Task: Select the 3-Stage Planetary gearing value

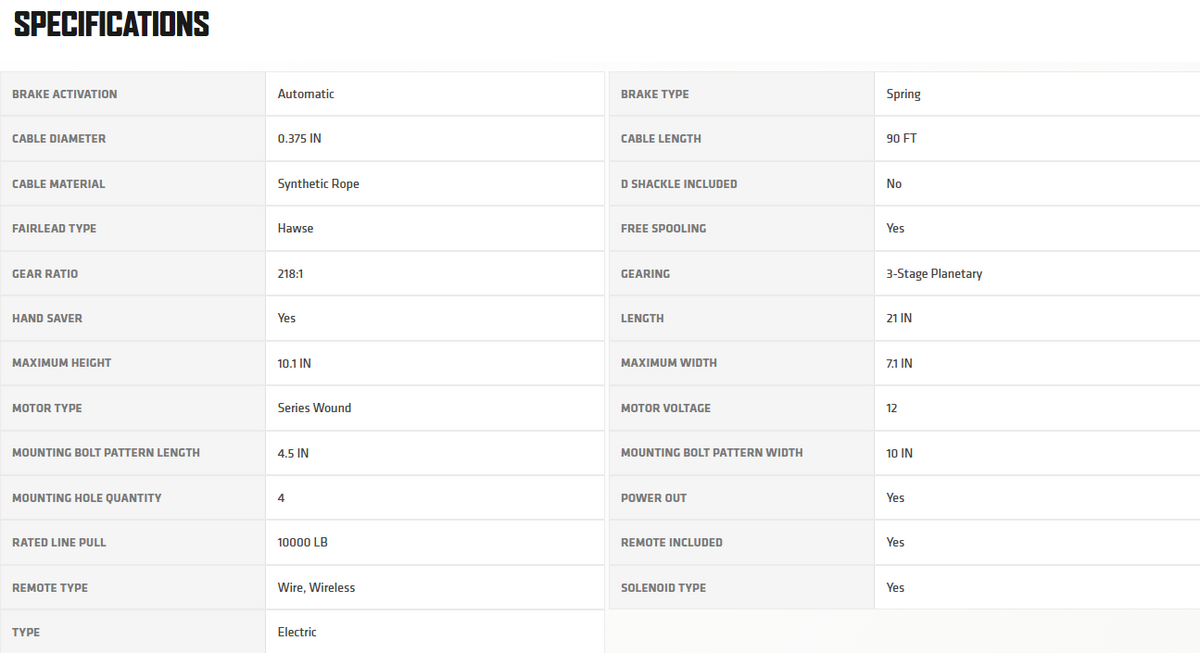Action: tap(934, 274)
